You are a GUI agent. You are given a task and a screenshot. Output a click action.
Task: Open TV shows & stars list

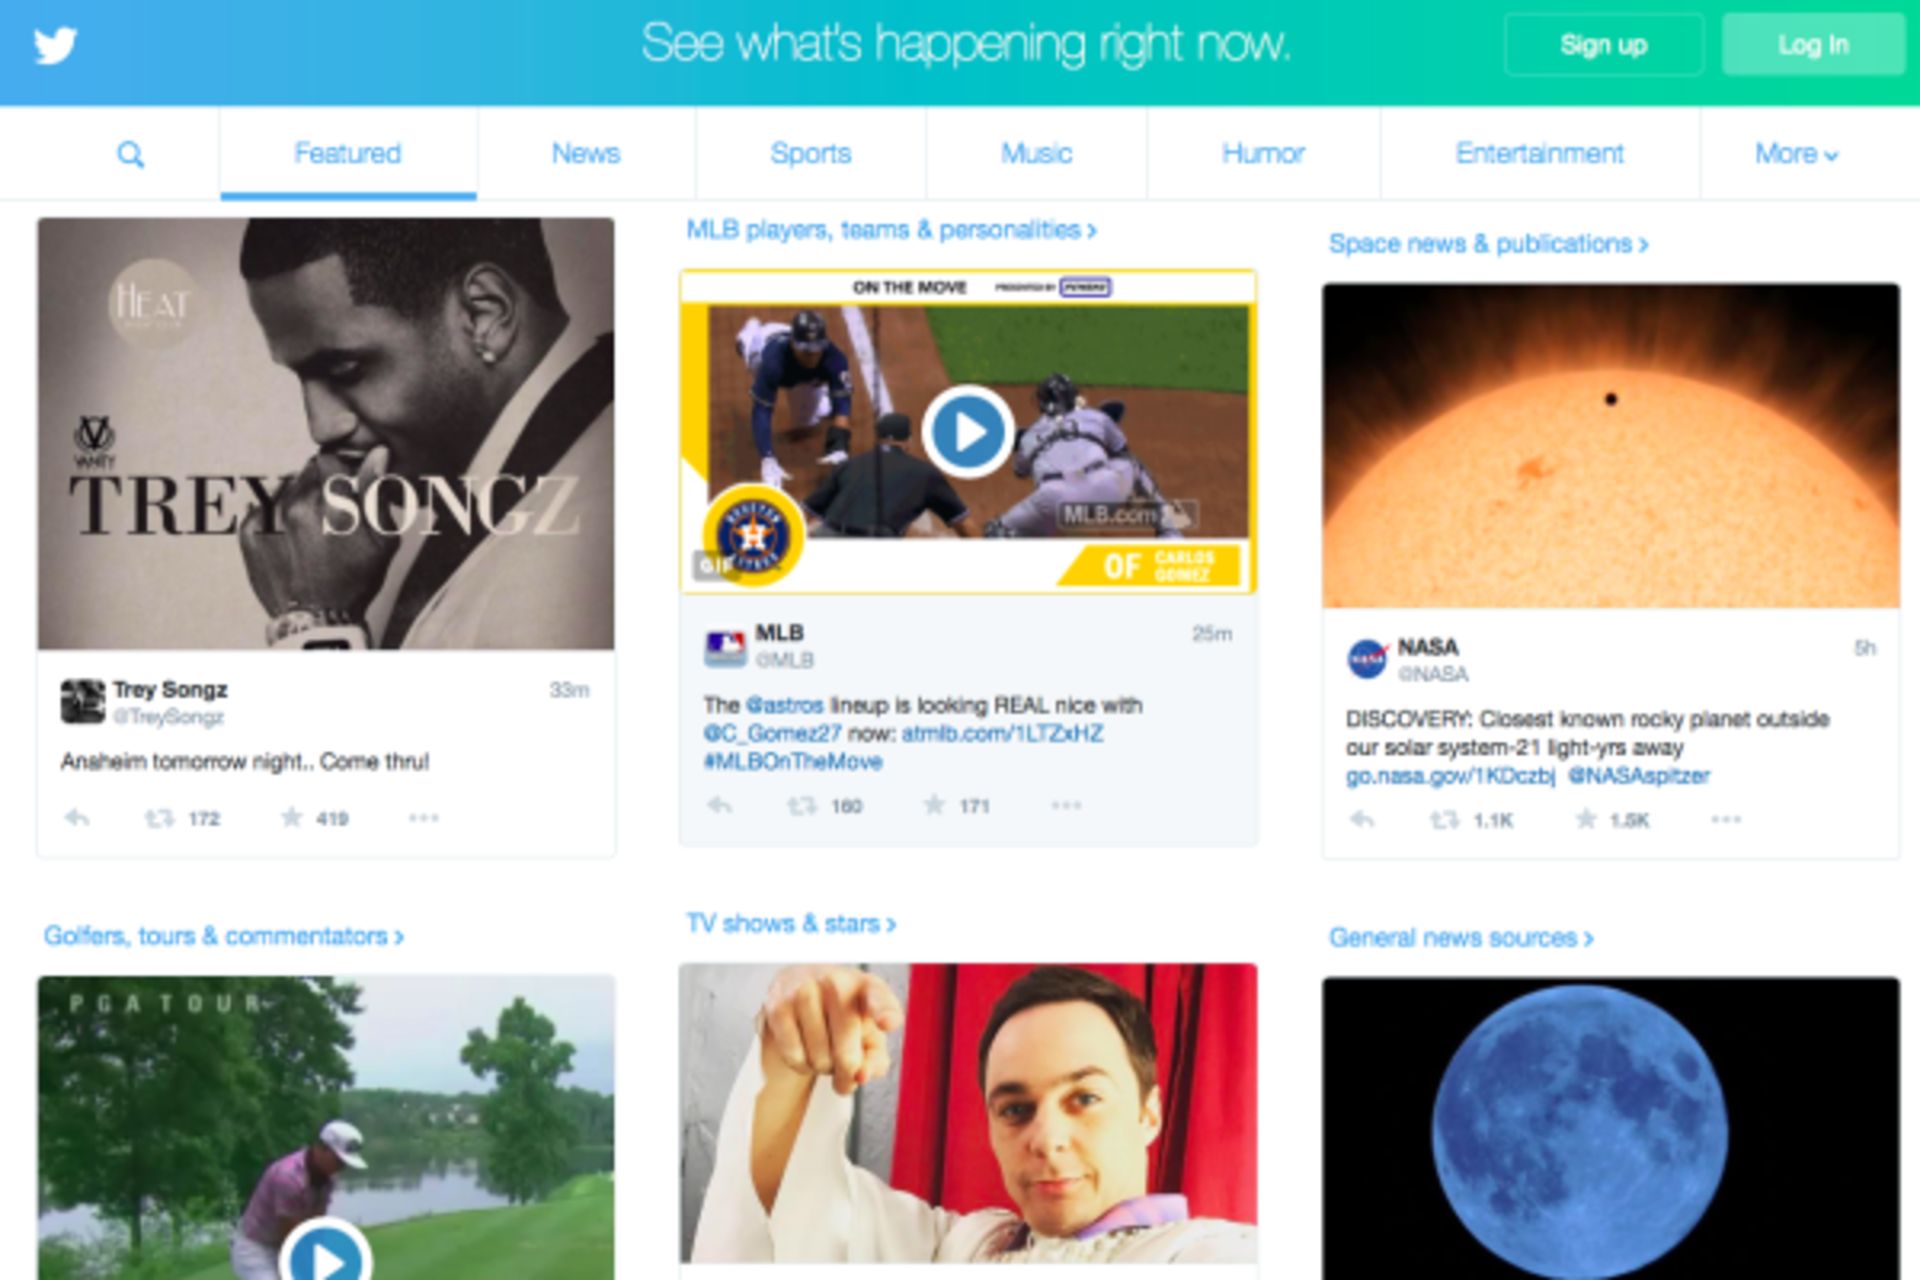790,923
